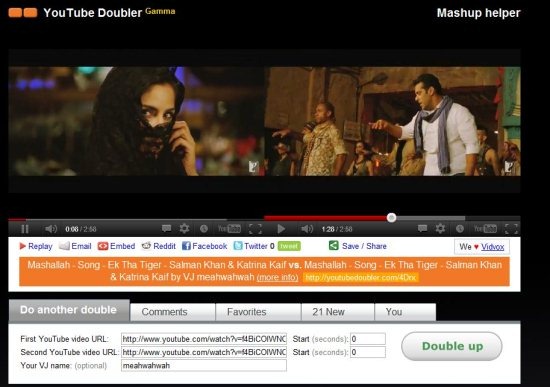Pause the left video player
This screenshot has height=387, width=550.
tap(25, 229)
